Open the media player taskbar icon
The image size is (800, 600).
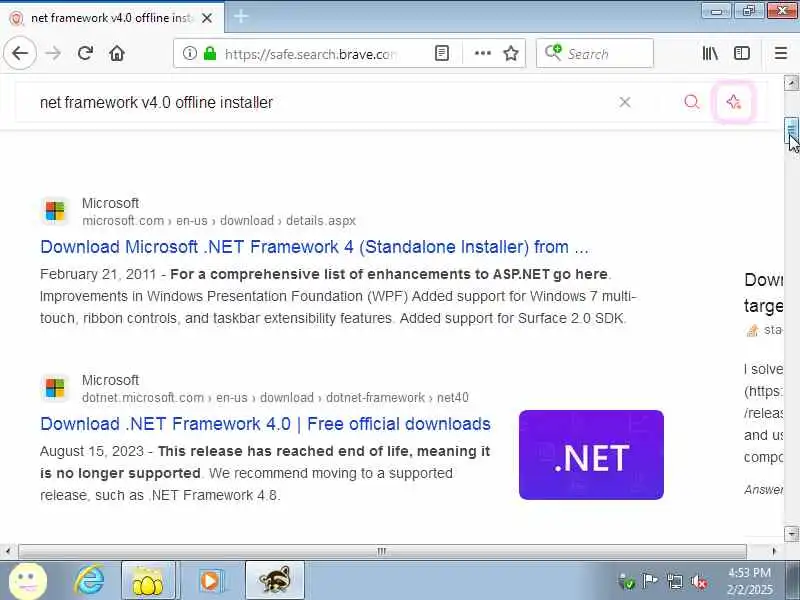tap(210, 581)
